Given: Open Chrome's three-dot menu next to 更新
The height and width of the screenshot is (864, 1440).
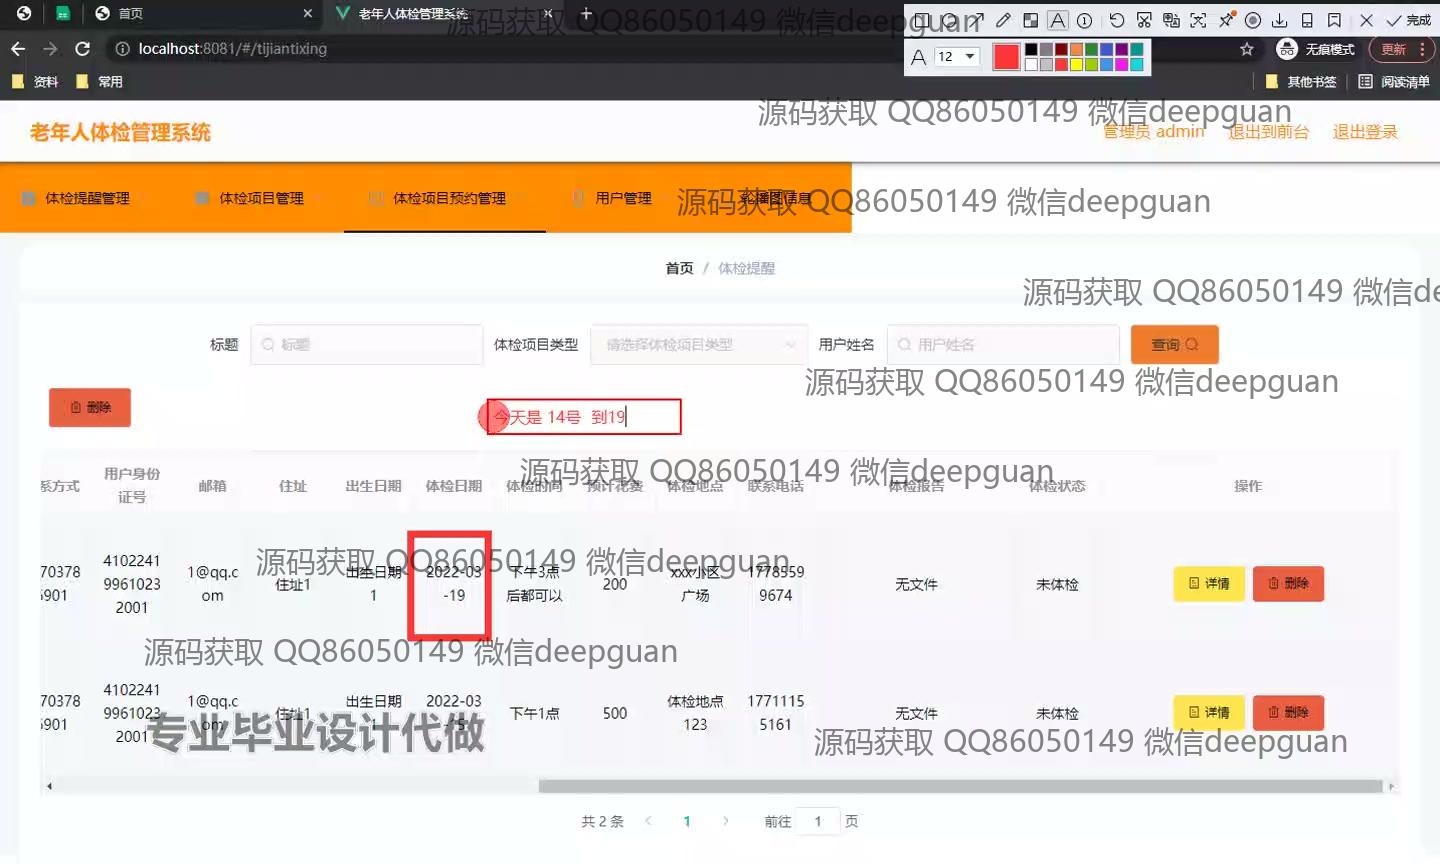Looking at the screenshot, I should [1423, 49].
